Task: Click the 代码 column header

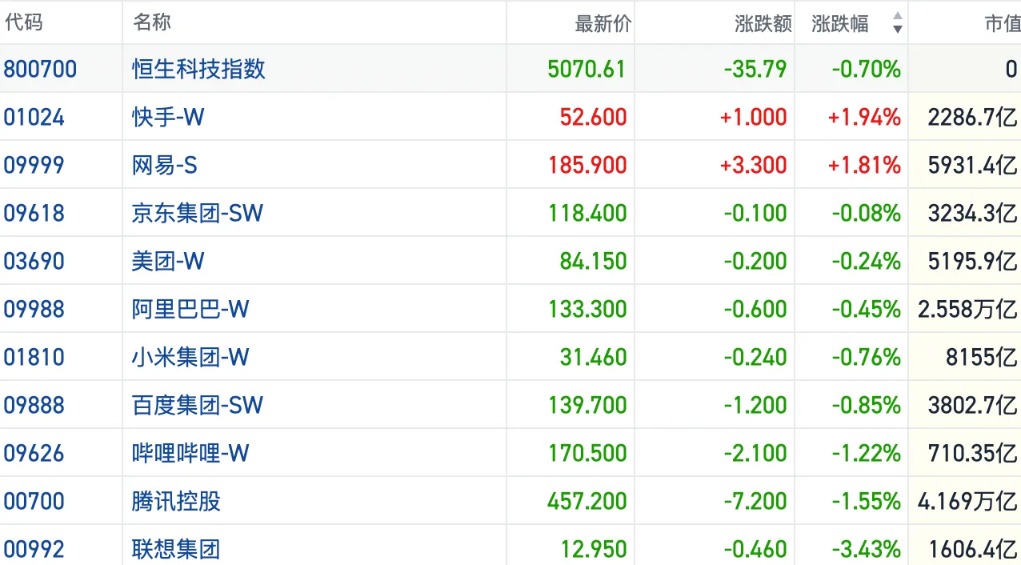Action: [24, 23]
